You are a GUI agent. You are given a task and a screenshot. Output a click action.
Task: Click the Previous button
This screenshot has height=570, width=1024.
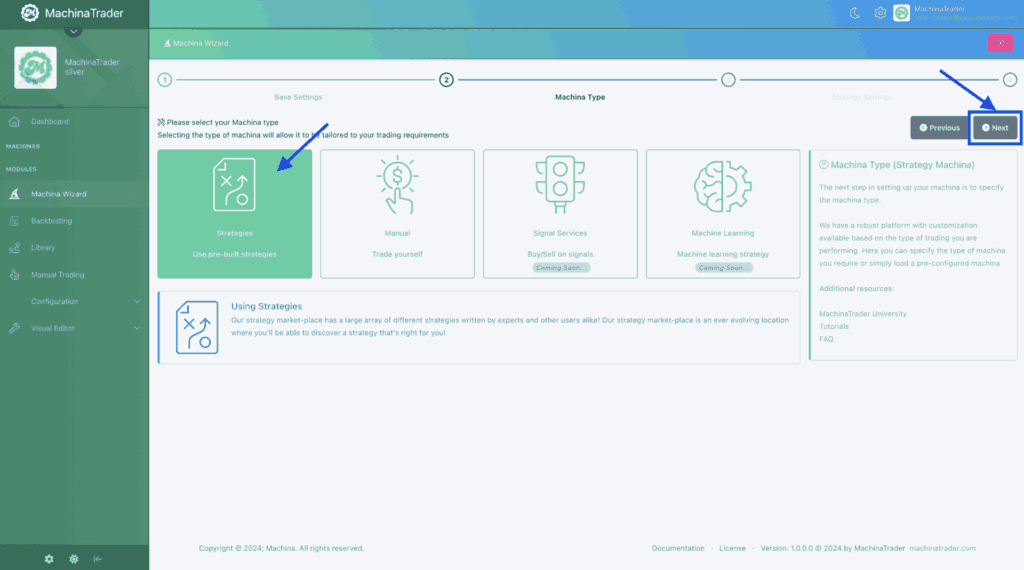point(940,128)
